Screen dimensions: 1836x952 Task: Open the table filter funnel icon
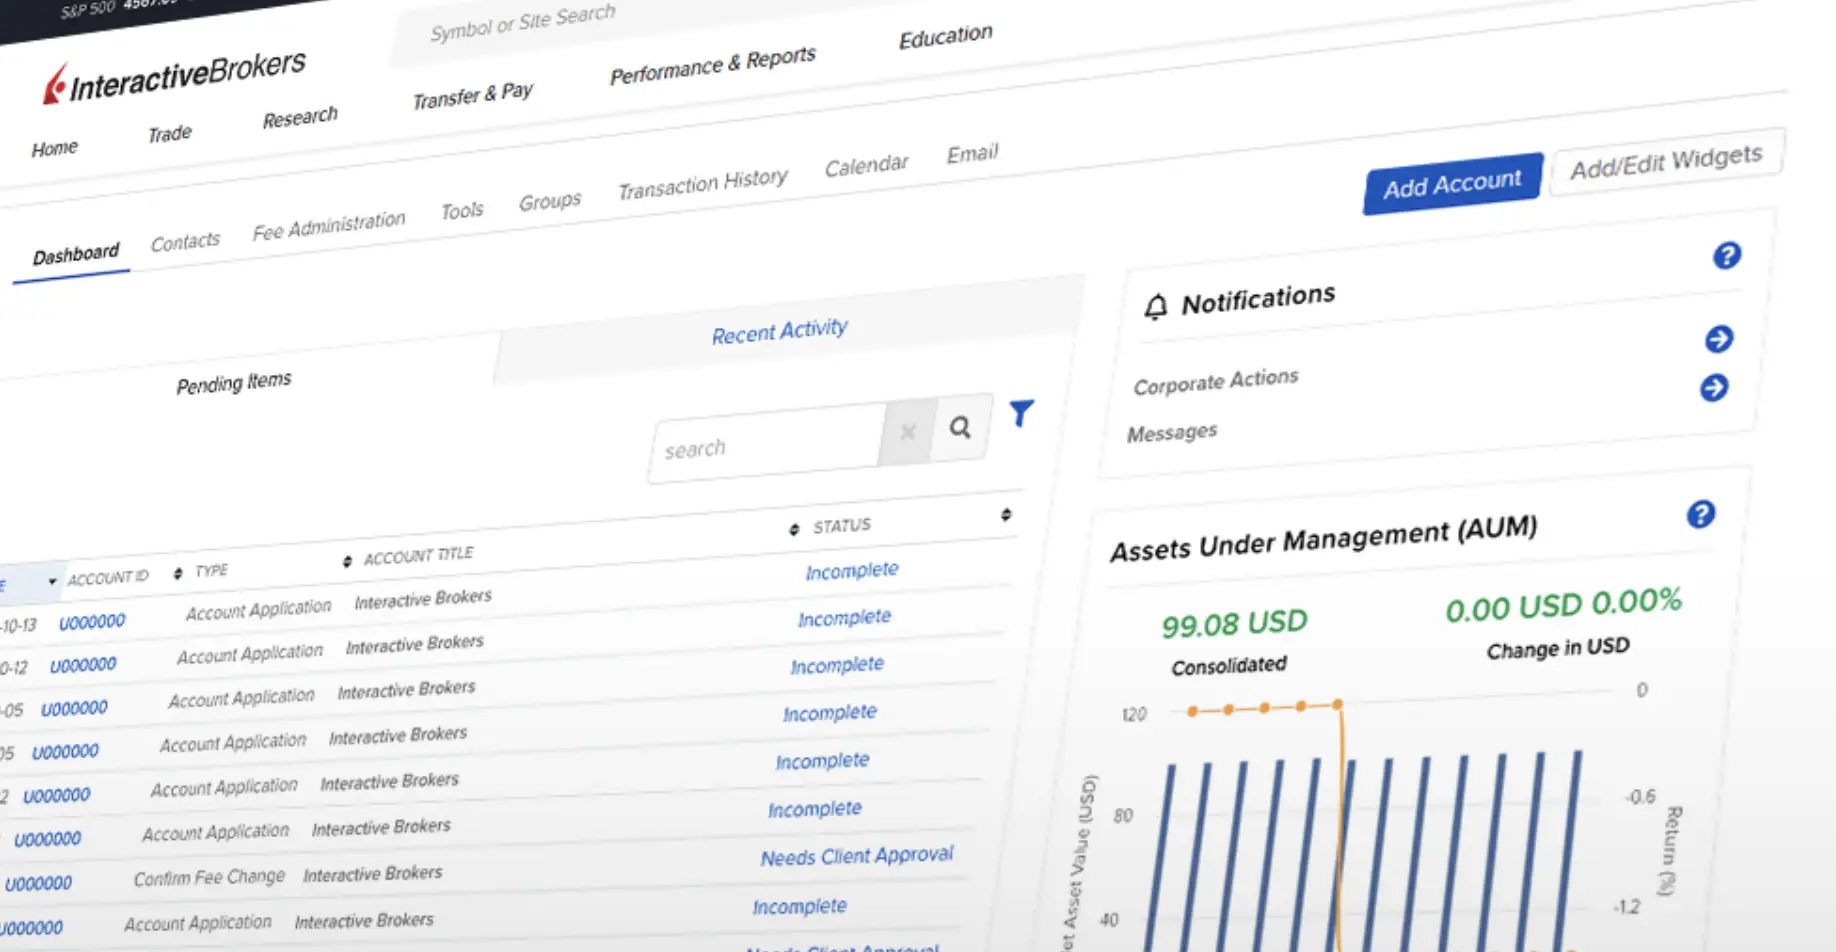[x=1021, y=413]
